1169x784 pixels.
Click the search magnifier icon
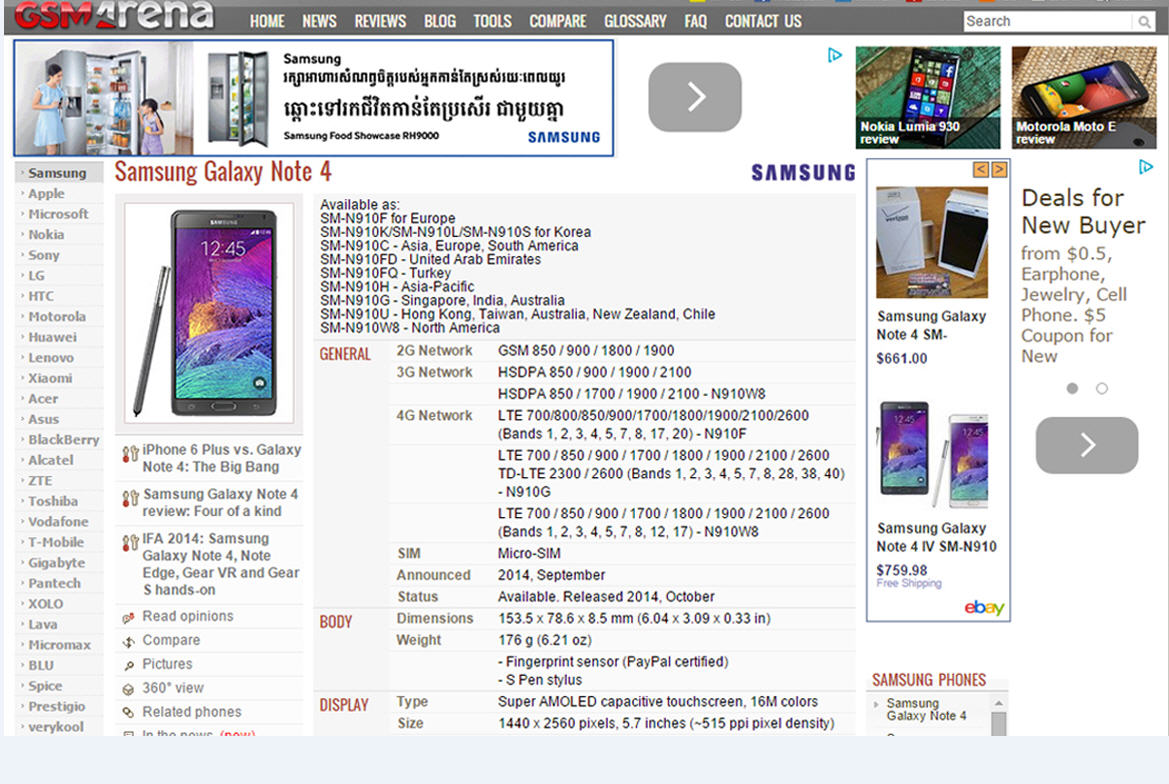click(x=1144, y=22)
